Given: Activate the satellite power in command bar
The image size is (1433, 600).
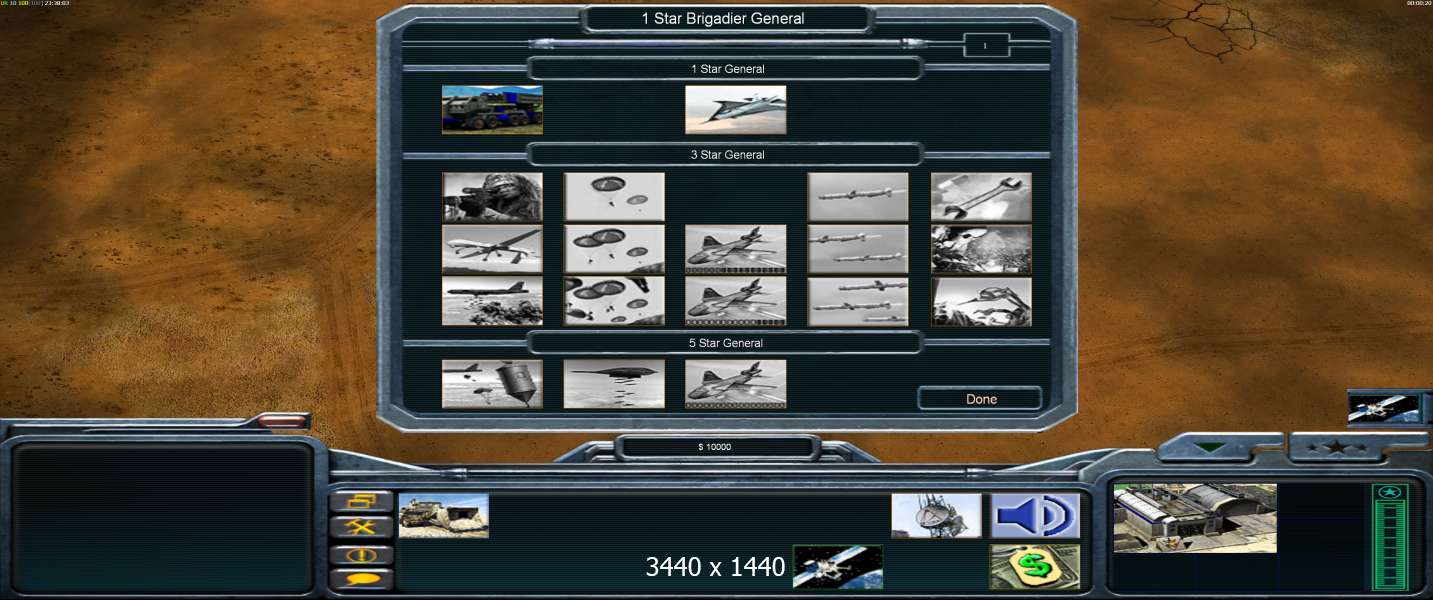Looking at the screenshot, I should (x=837, y=567).
